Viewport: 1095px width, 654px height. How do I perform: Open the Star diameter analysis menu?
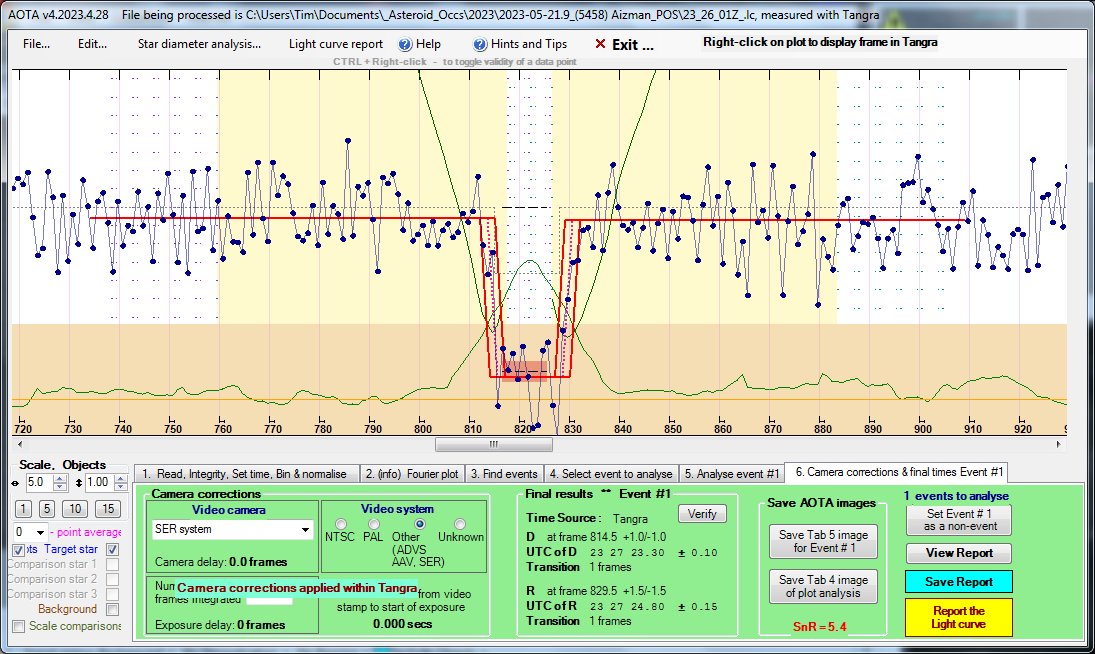[x=199, y=44]
